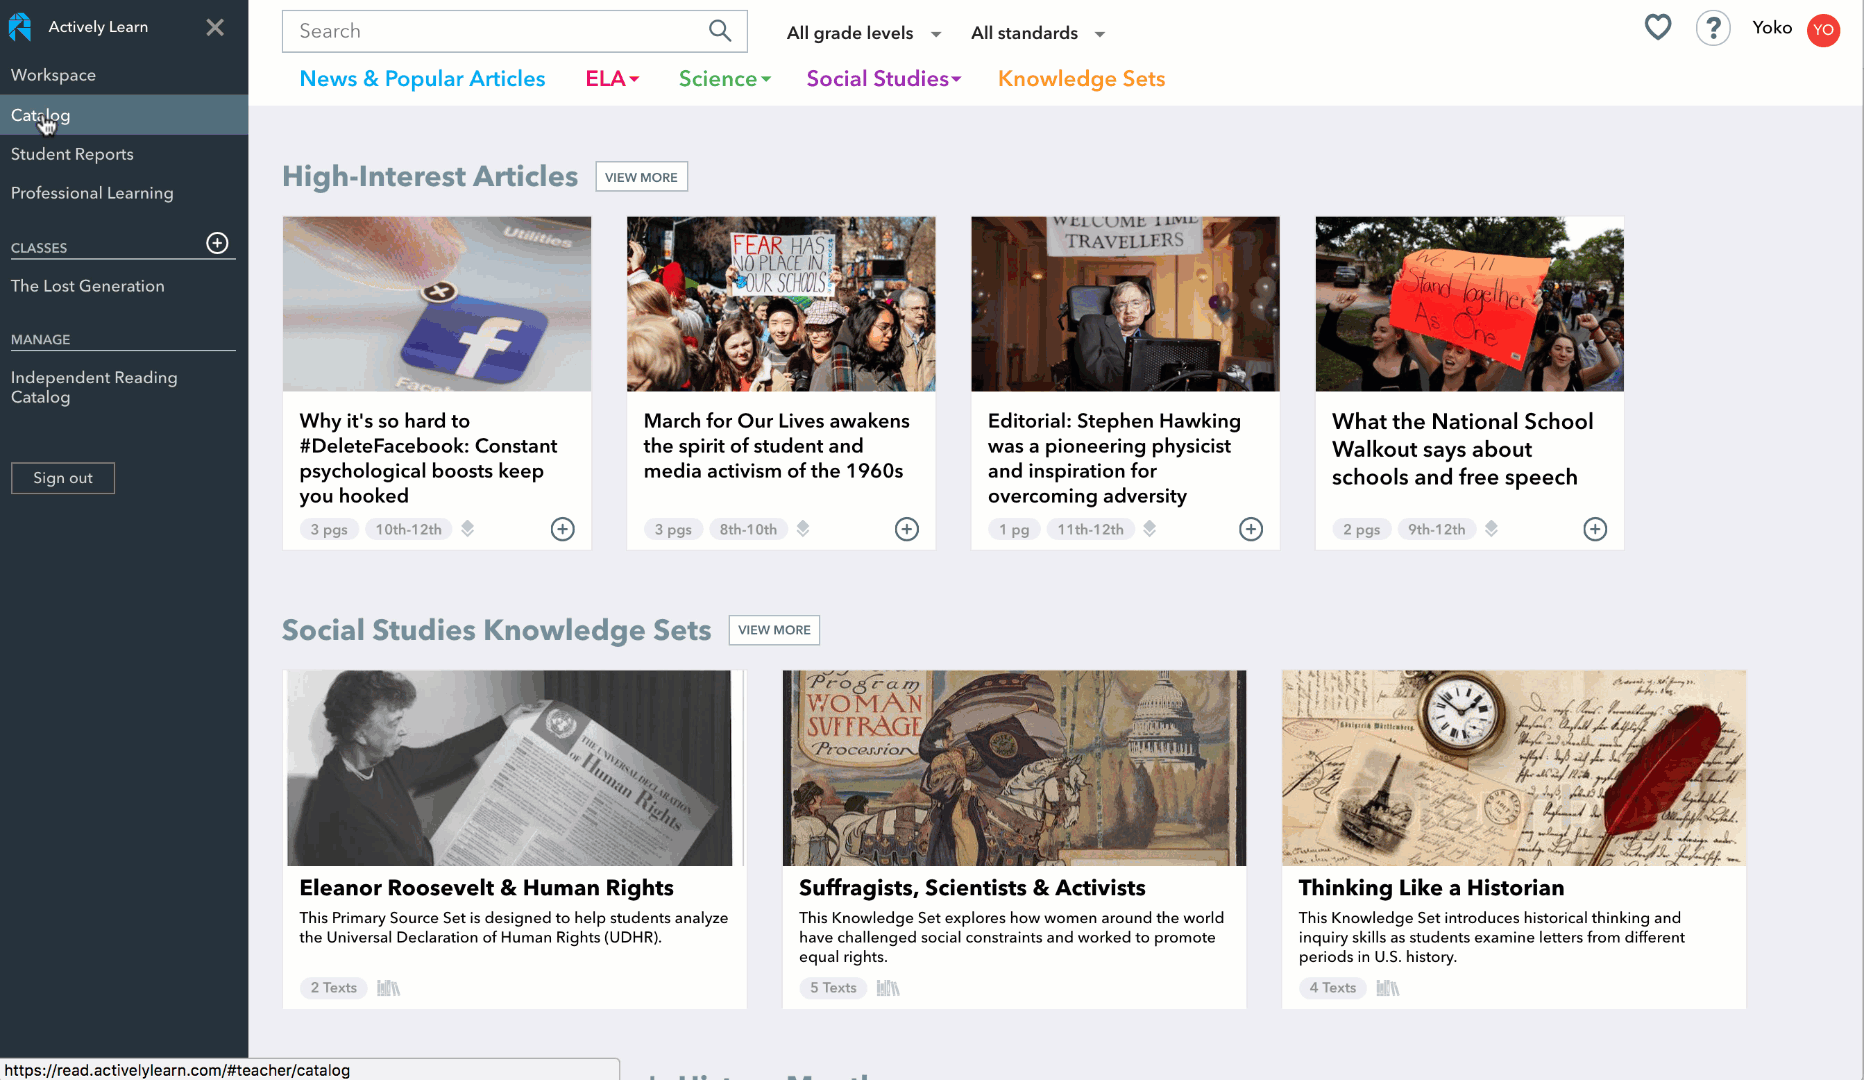1864x1080 pixels.
Task: Add the Stephen Hawking editorial with plus icon
Action: pyautogui.click(x=1251, y=529)
